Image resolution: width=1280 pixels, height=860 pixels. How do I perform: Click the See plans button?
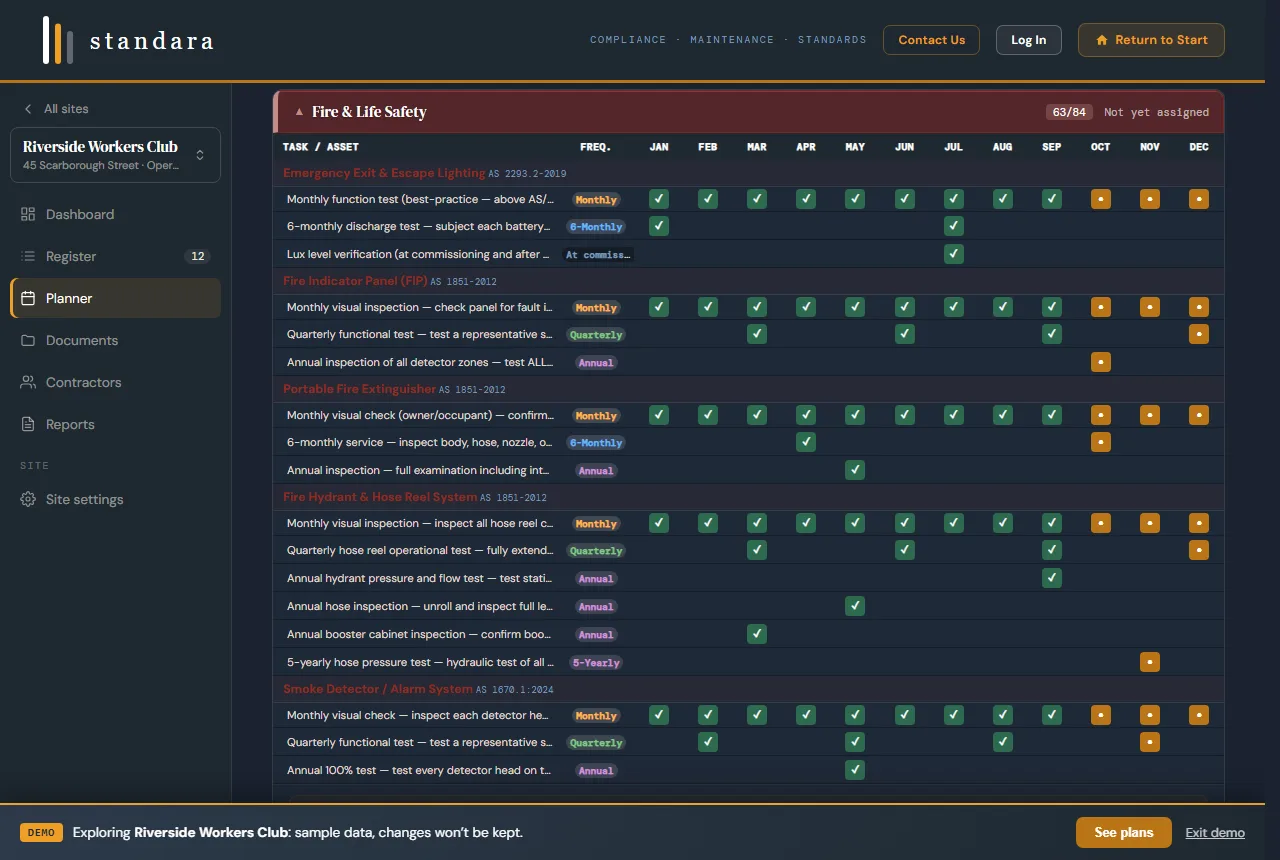(x=1124, y=832)
